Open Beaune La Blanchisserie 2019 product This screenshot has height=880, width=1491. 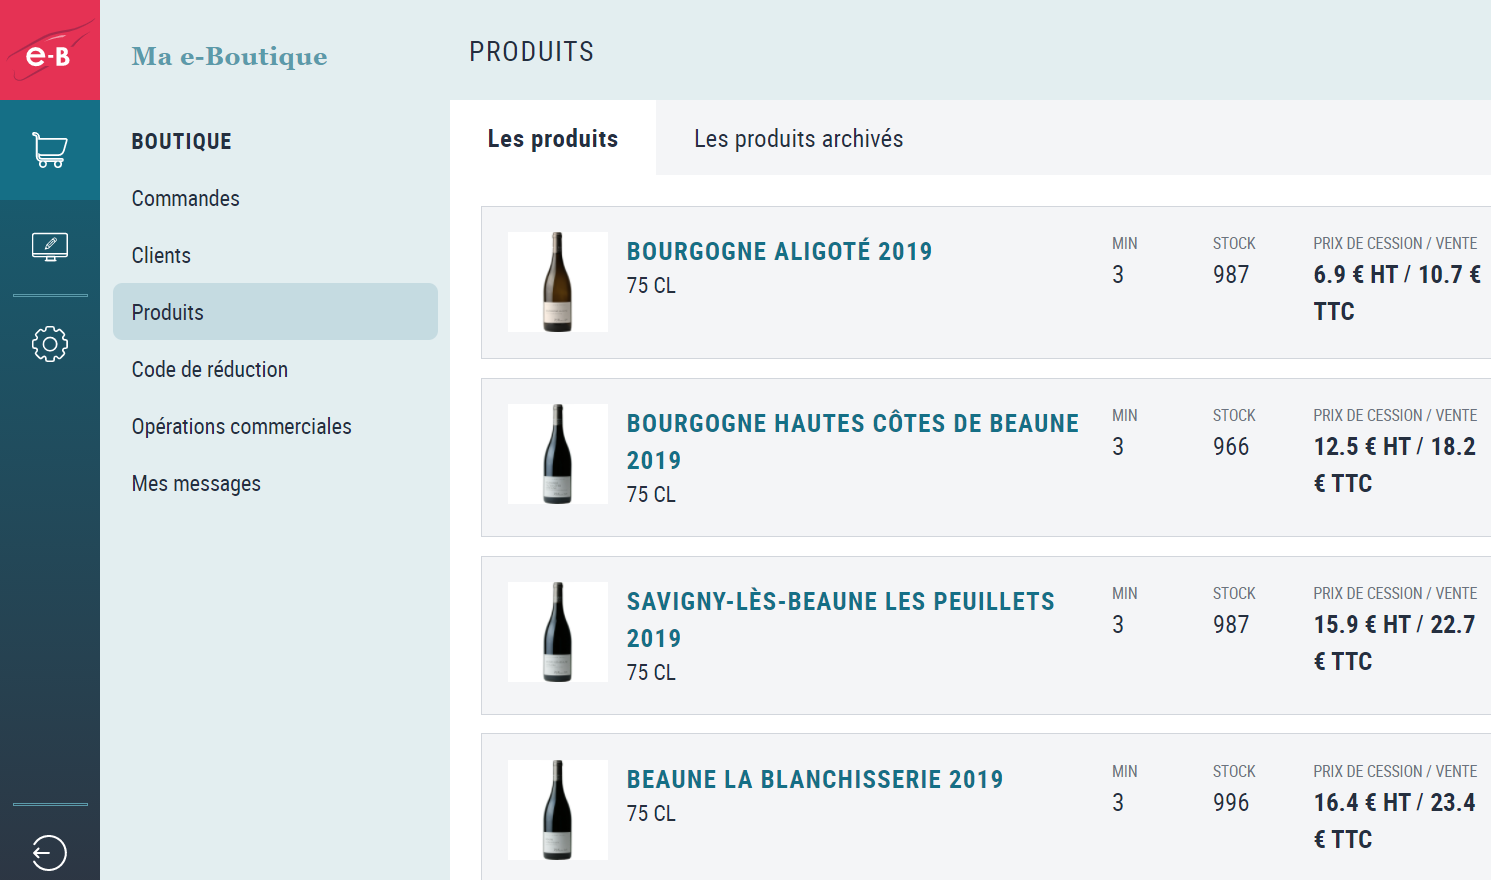[815, 779]
